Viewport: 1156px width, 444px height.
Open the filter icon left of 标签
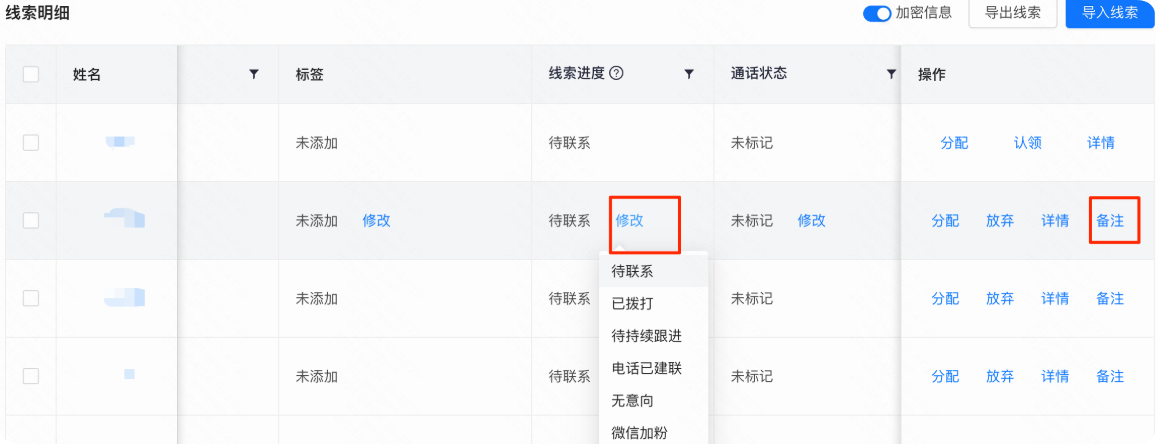coord(254,74)
